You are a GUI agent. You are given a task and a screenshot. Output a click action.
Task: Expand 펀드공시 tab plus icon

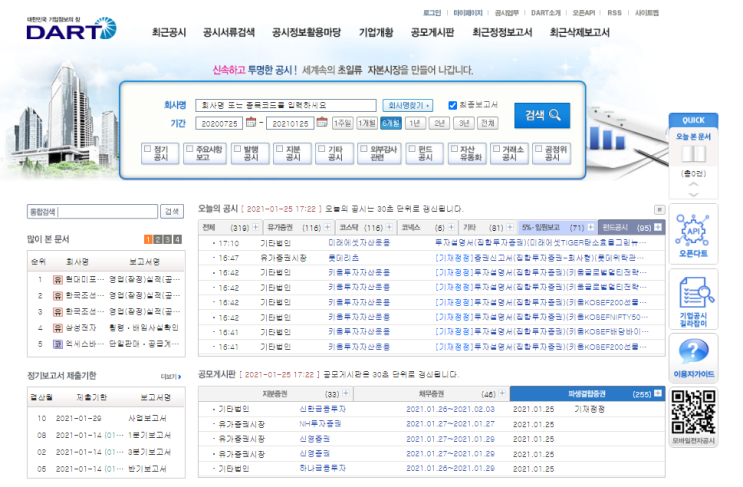[x=658, y=227]
